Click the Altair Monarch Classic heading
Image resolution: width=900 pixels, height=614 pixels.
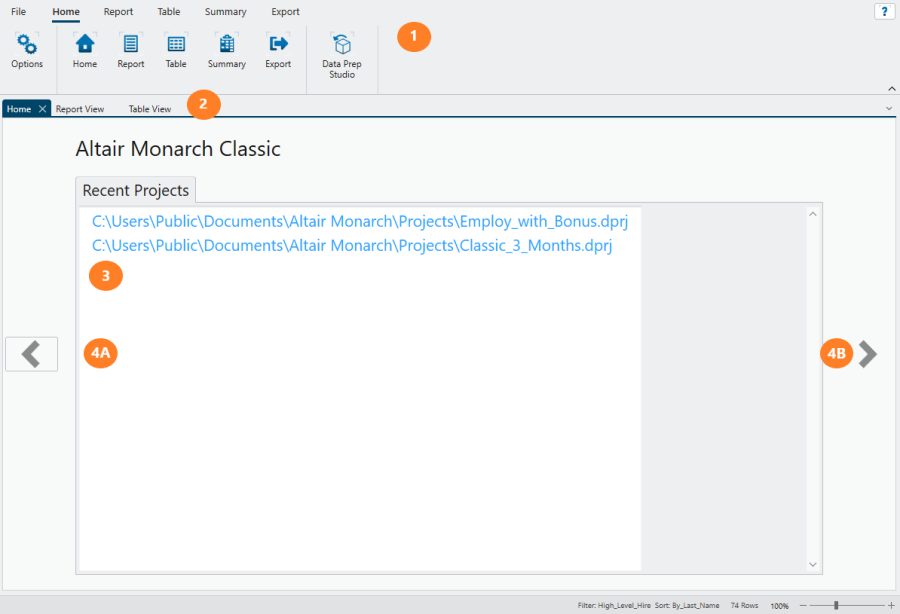(x=178, y=149)
